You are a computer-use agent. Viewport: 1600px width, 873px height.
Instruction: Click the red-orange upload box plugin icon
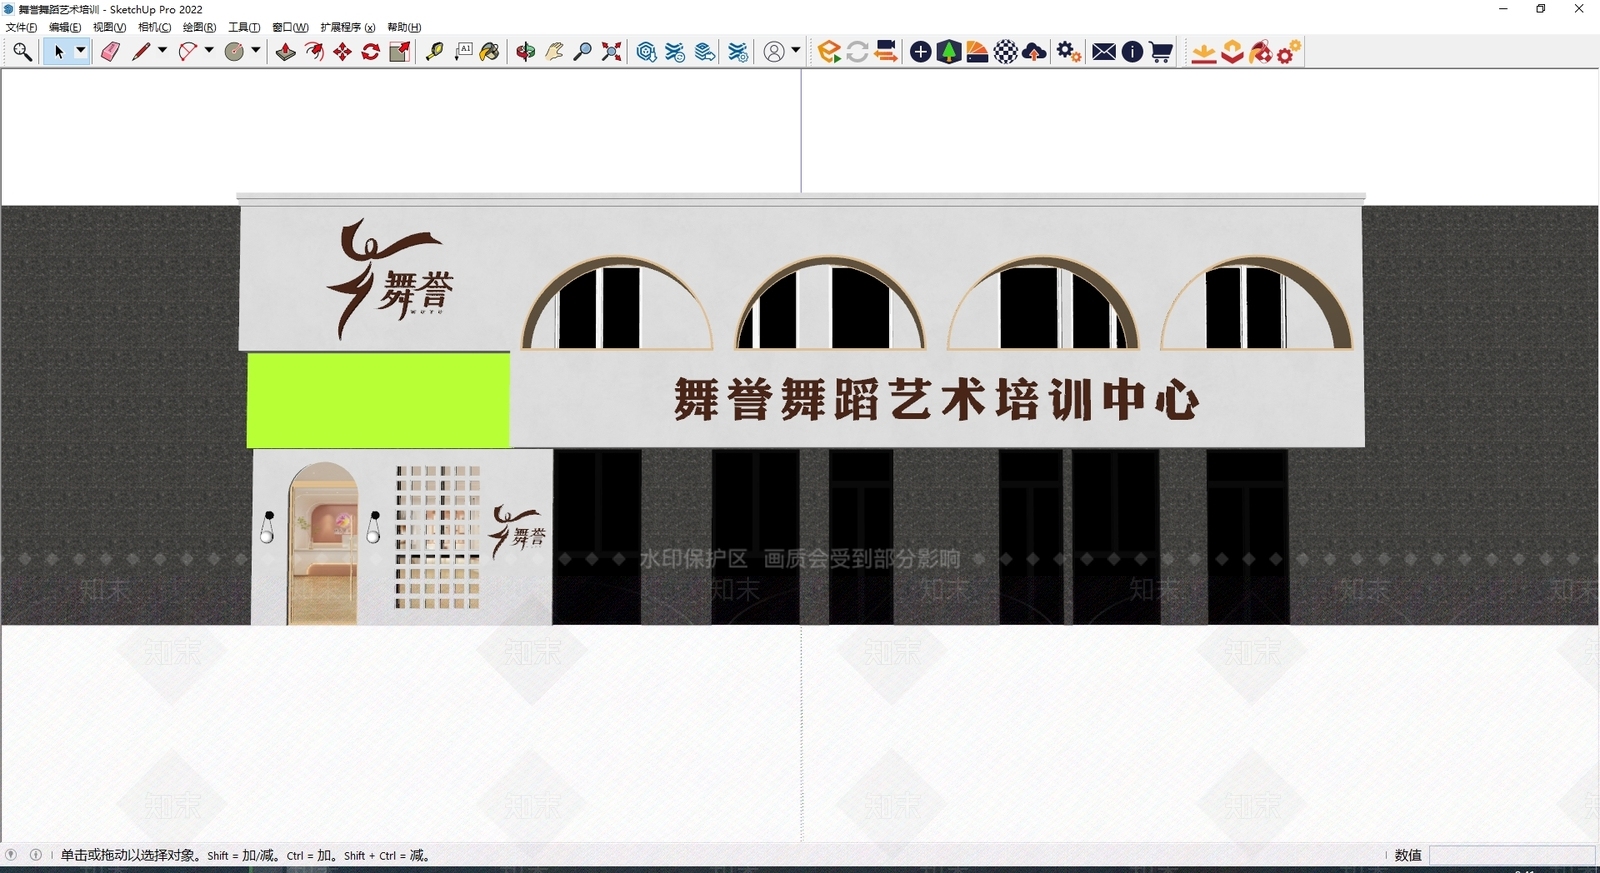[1233, 52]
